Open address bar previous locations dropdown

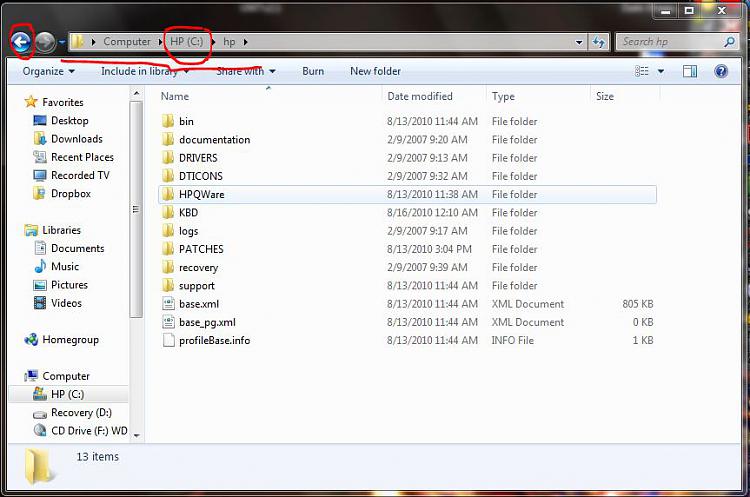[x=579, y=42]
